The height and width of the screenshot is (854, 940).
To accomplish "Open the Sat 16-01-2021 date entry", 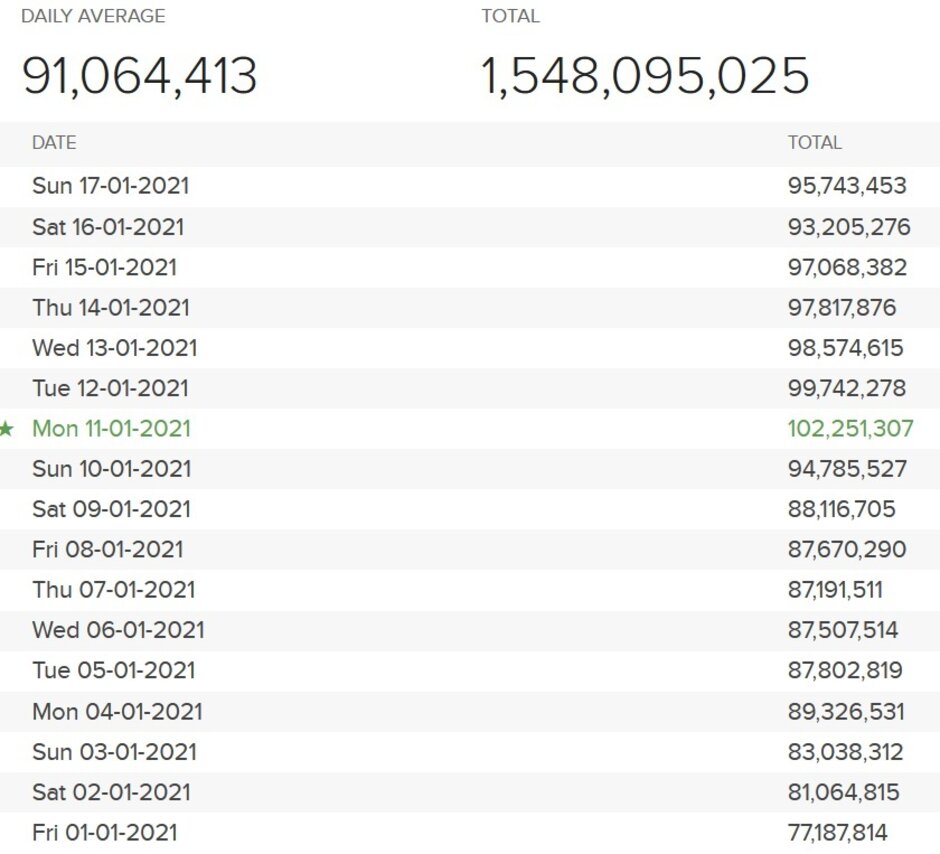I will coord(108,227).
